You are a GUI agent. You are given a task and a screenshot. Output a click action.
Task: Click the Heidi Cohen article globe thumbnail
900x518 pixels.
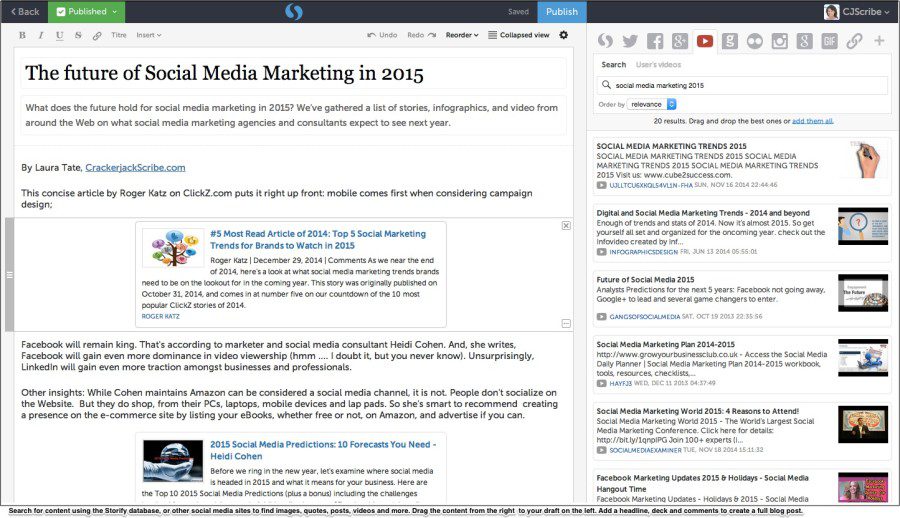[173, 461]
